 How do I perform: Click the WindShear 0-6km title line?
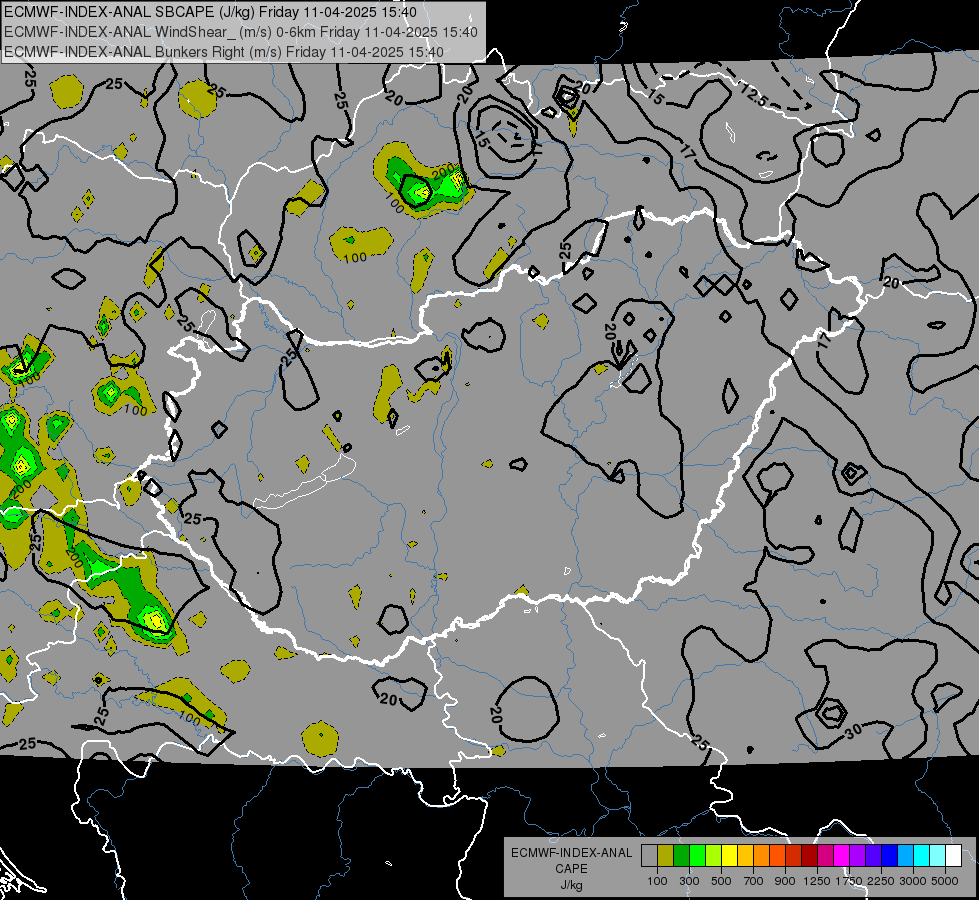241,32
